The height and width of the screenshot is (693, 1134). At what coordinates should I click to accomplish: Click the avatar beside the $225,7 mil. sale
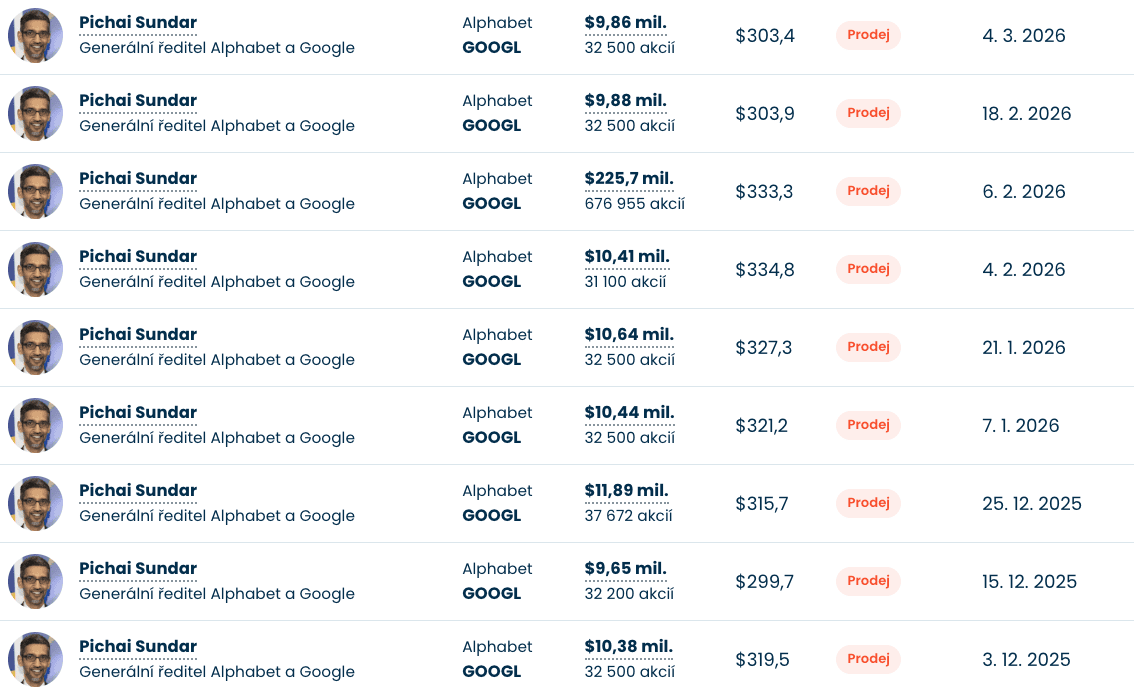(x=35, y=192)
